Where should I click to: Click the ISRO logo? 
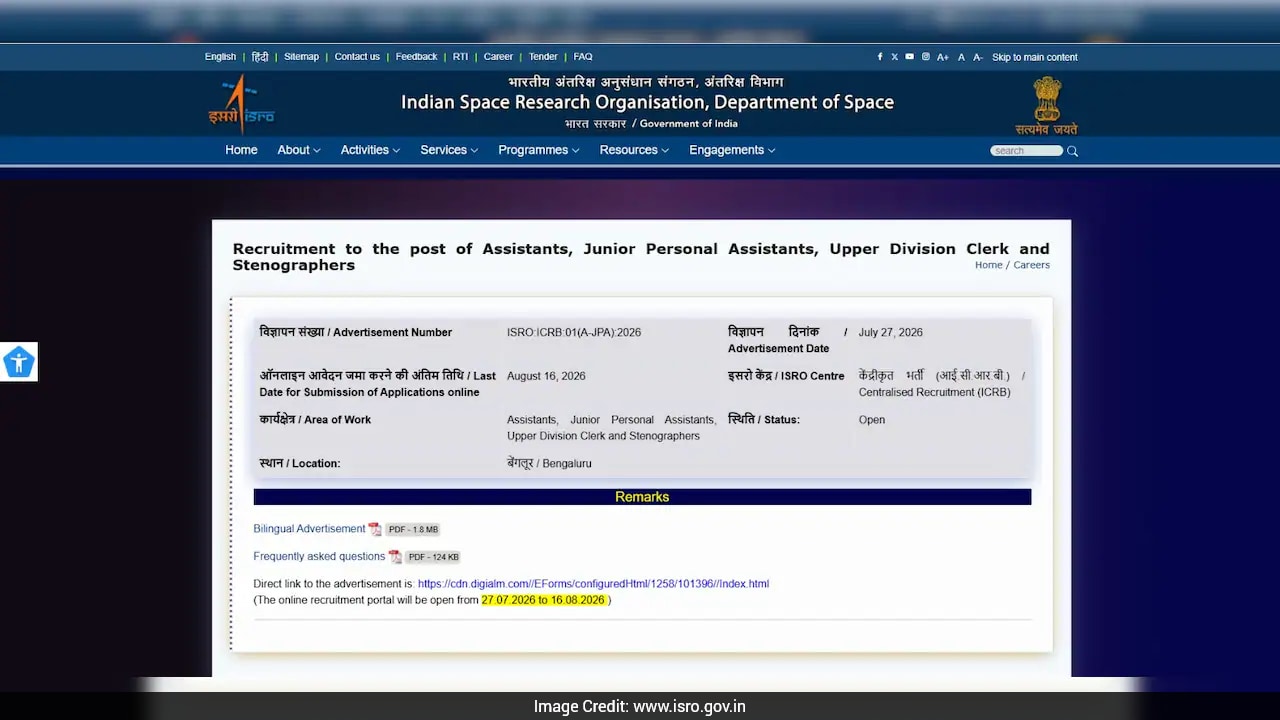(x=241, y=104)
